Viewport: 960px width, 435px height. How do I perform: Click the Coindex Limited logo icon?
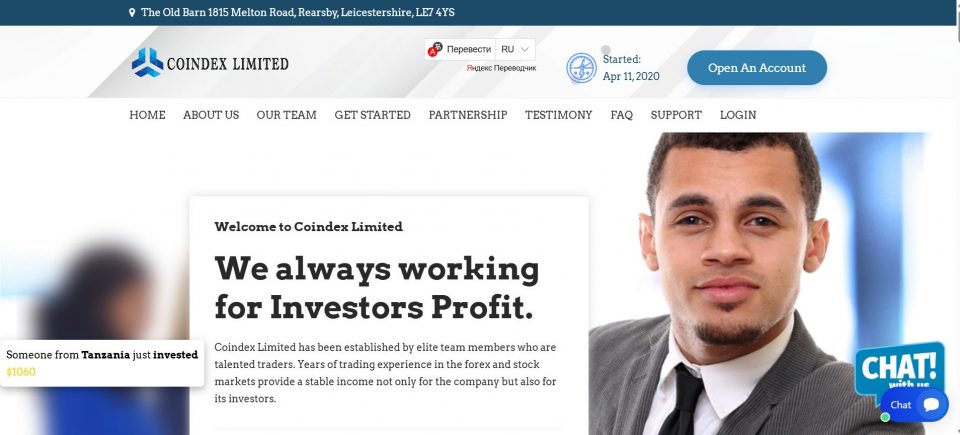point(147,63)
